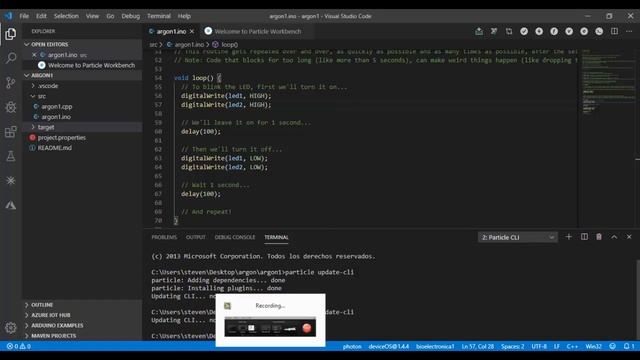Open the Manage gear icon

click(x=11, y=327)
